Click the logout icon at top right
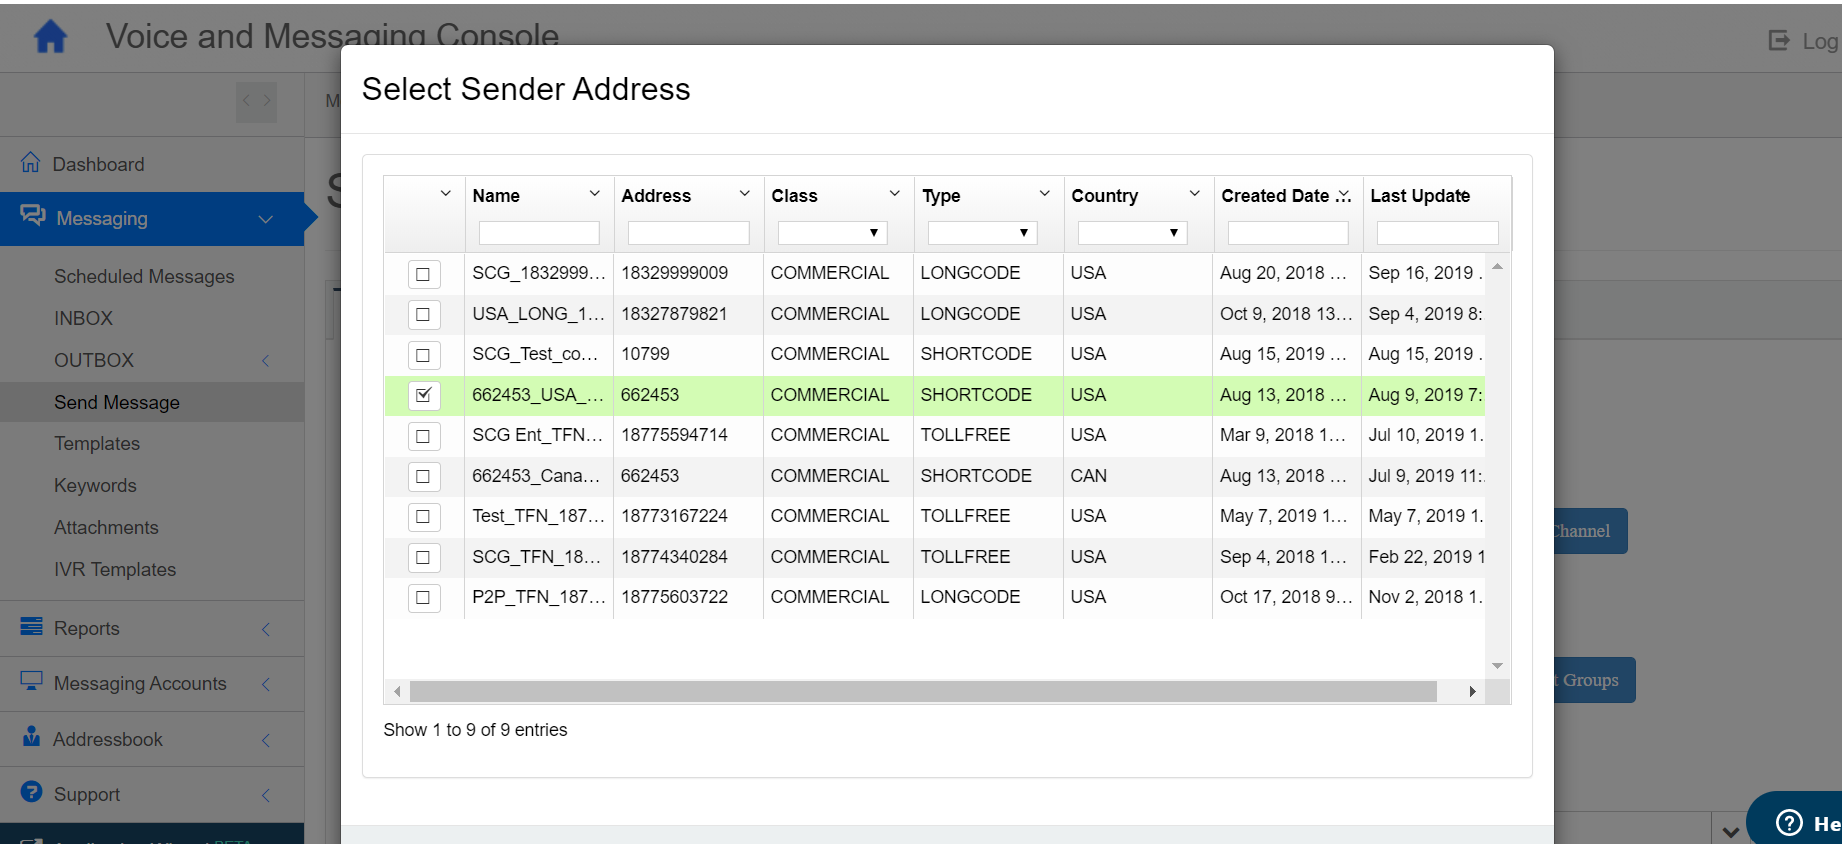Viewport: 1842px width, 844px height. coord(1779,41)
